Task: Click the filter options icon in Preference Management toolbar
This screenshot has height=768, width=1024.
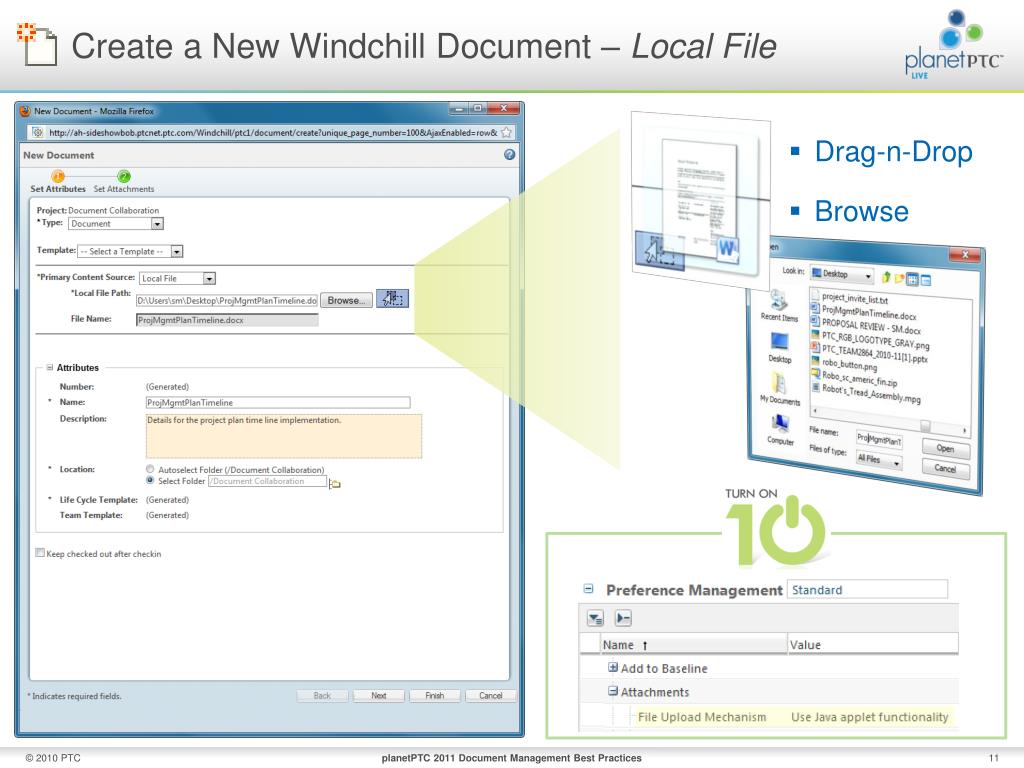Action: tap(596, 618)
